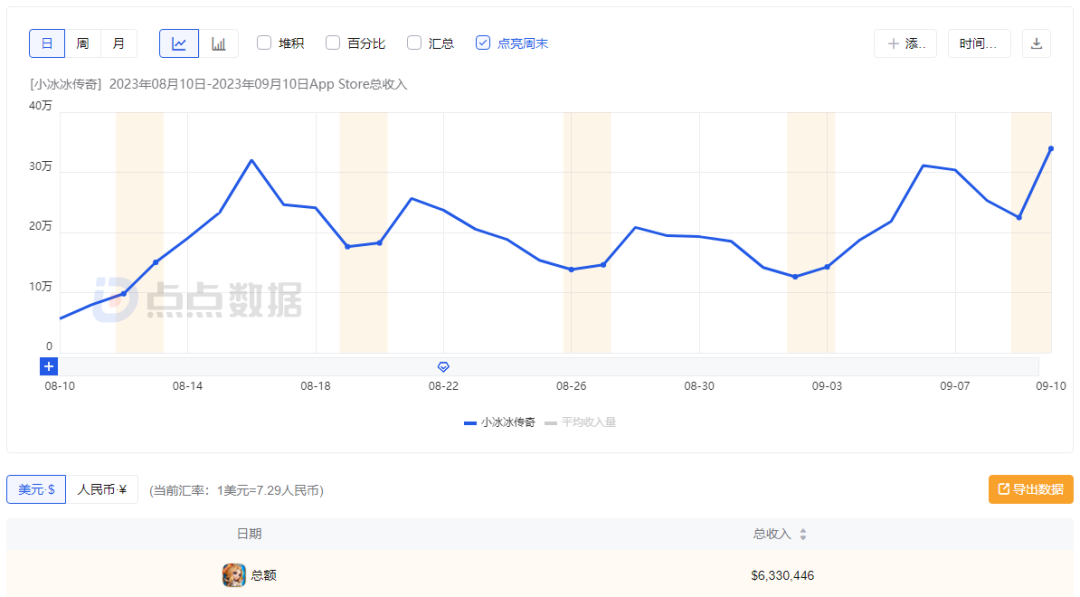Toggle the 小冰冰传奇 legend series
1080x597 pixels.
[x=500, y=422]
